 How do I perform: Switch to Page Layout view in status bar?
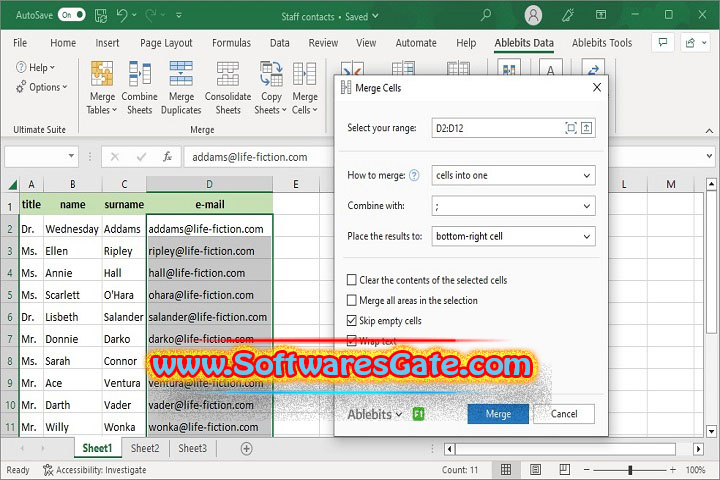click(535, 469)
